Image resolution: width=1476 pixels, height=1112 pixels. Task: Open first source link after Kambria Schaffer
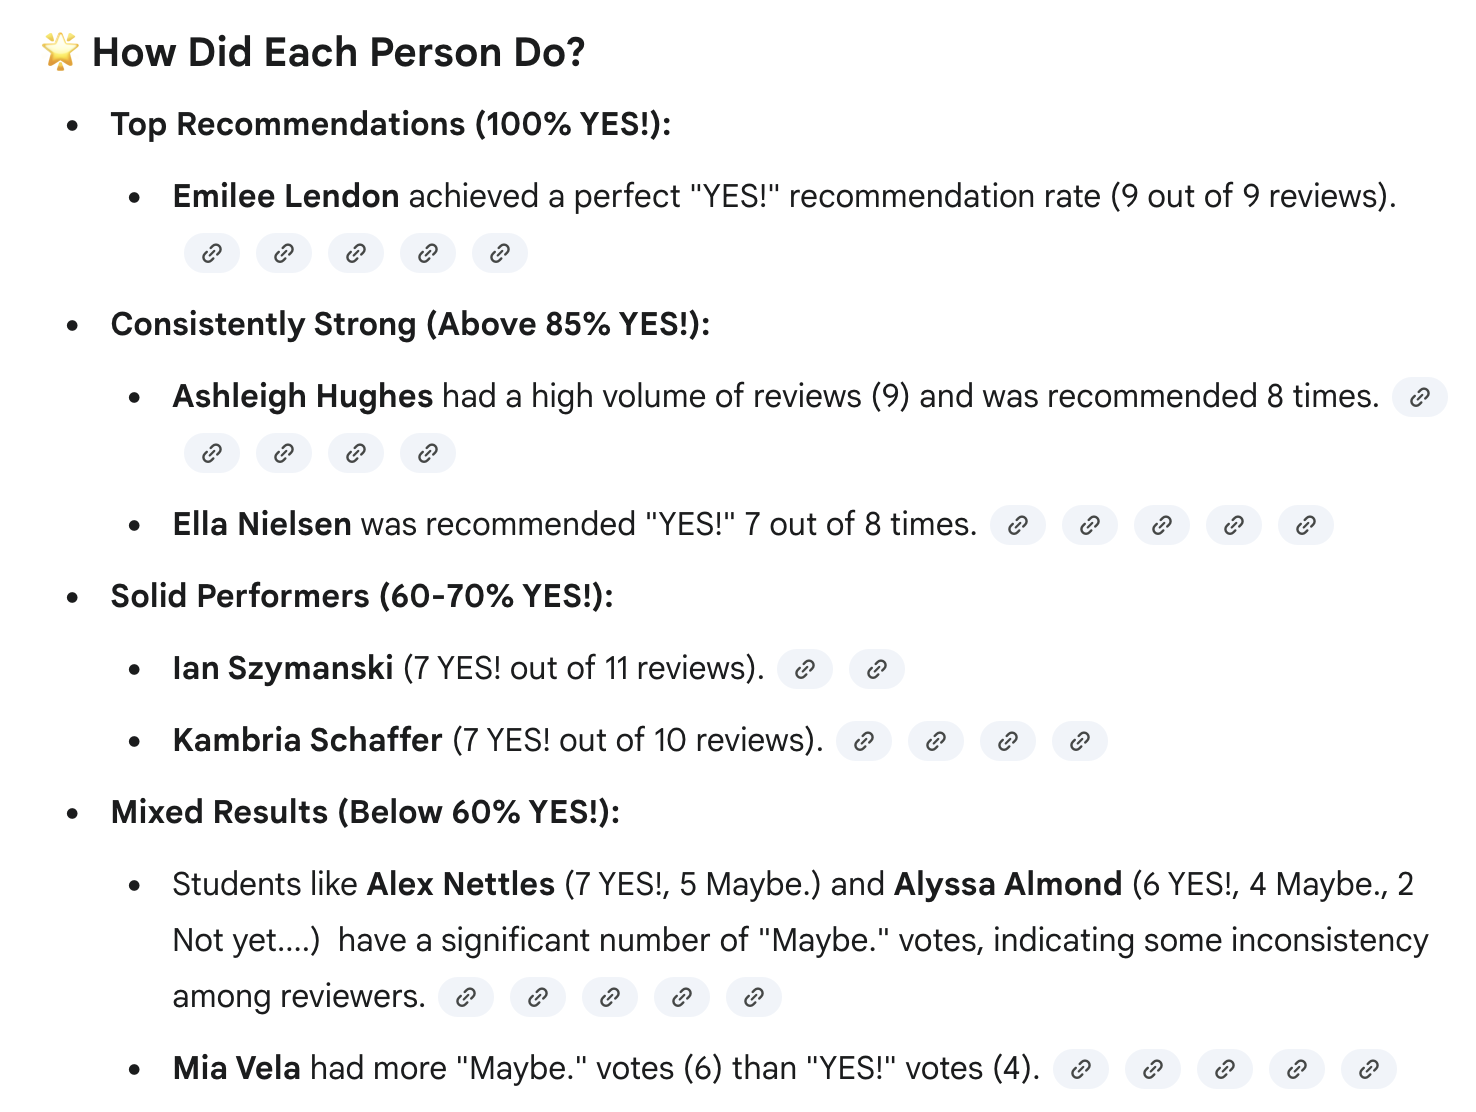point(864,741)
